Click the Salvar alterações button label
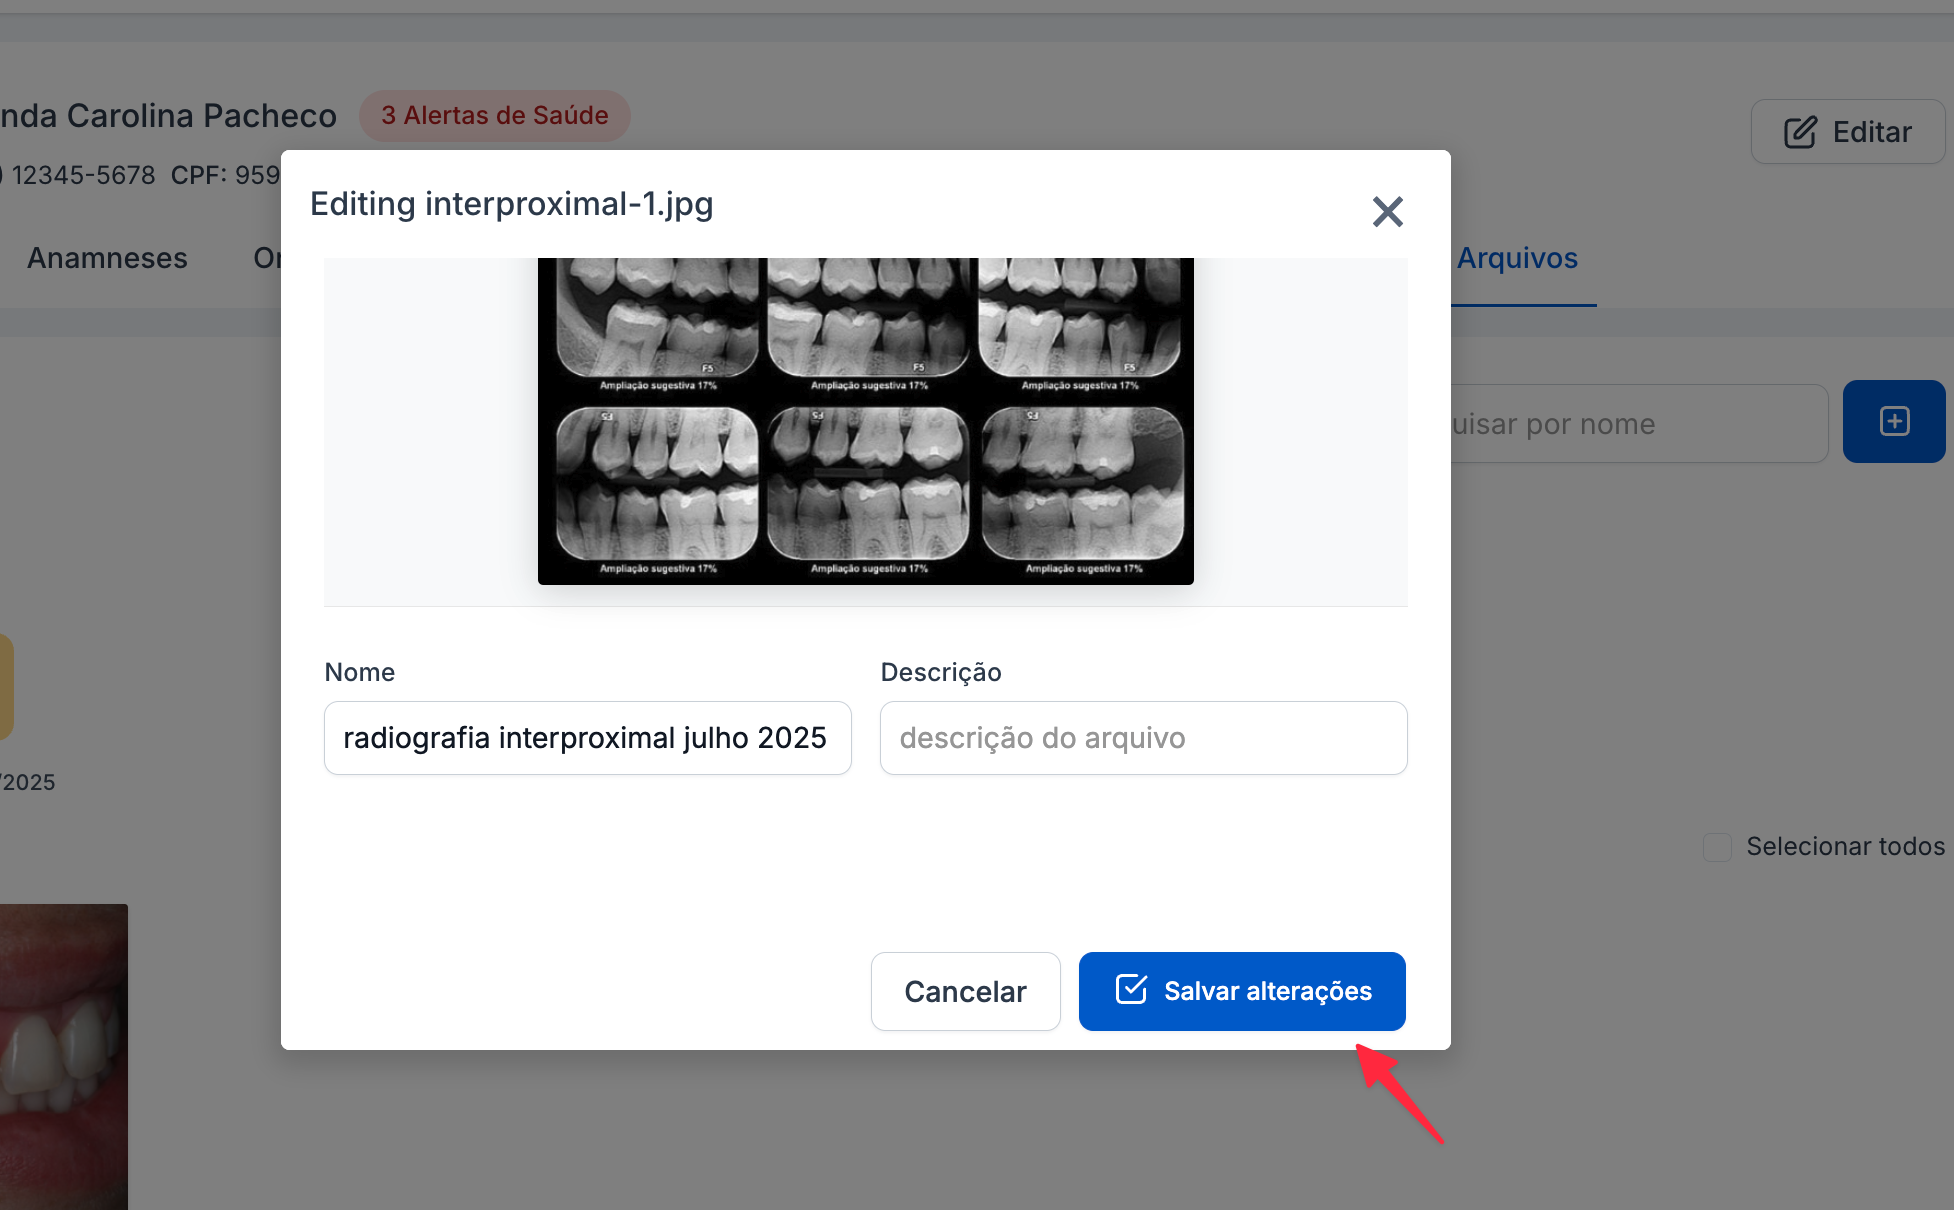This screenshot has width=1954, height=1210. pyautogui.click(x=1267, y=991)
